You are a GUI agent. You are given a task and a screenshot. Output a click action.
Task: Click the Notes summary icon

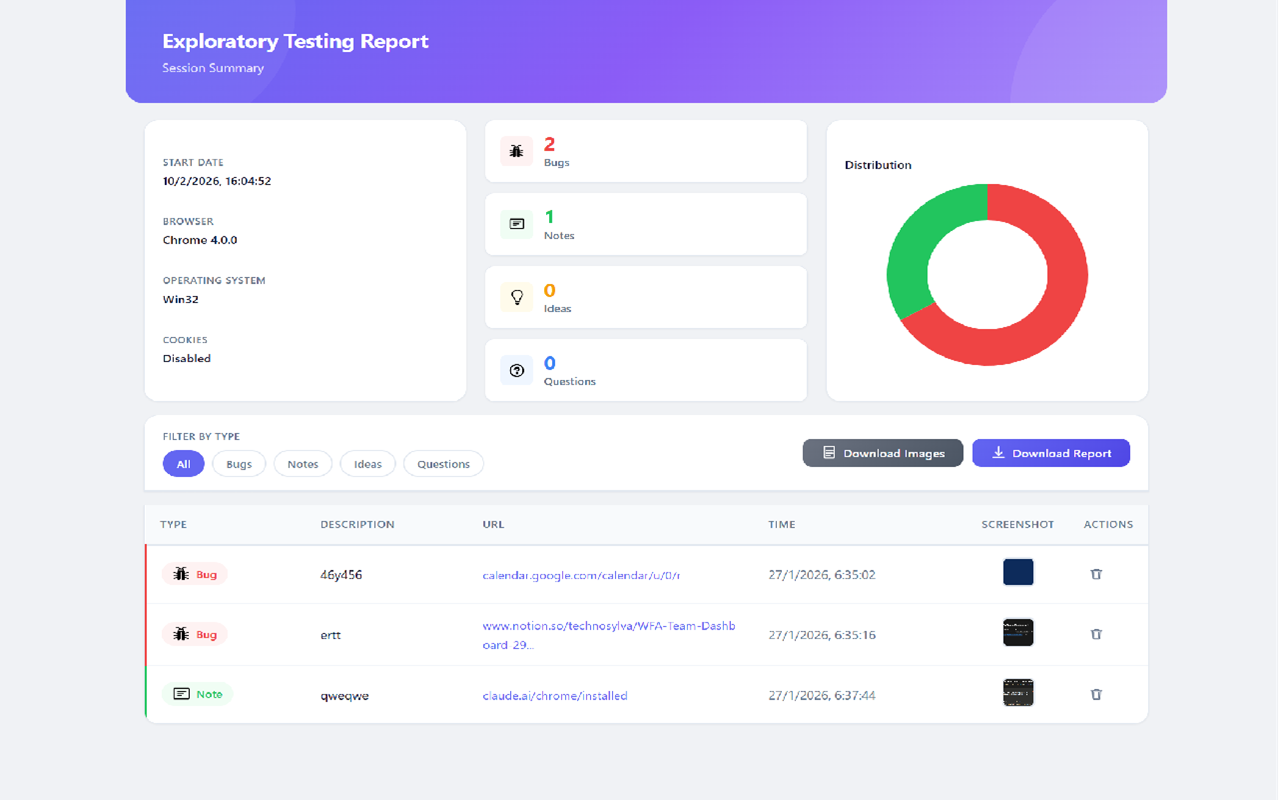coord(515,224)
